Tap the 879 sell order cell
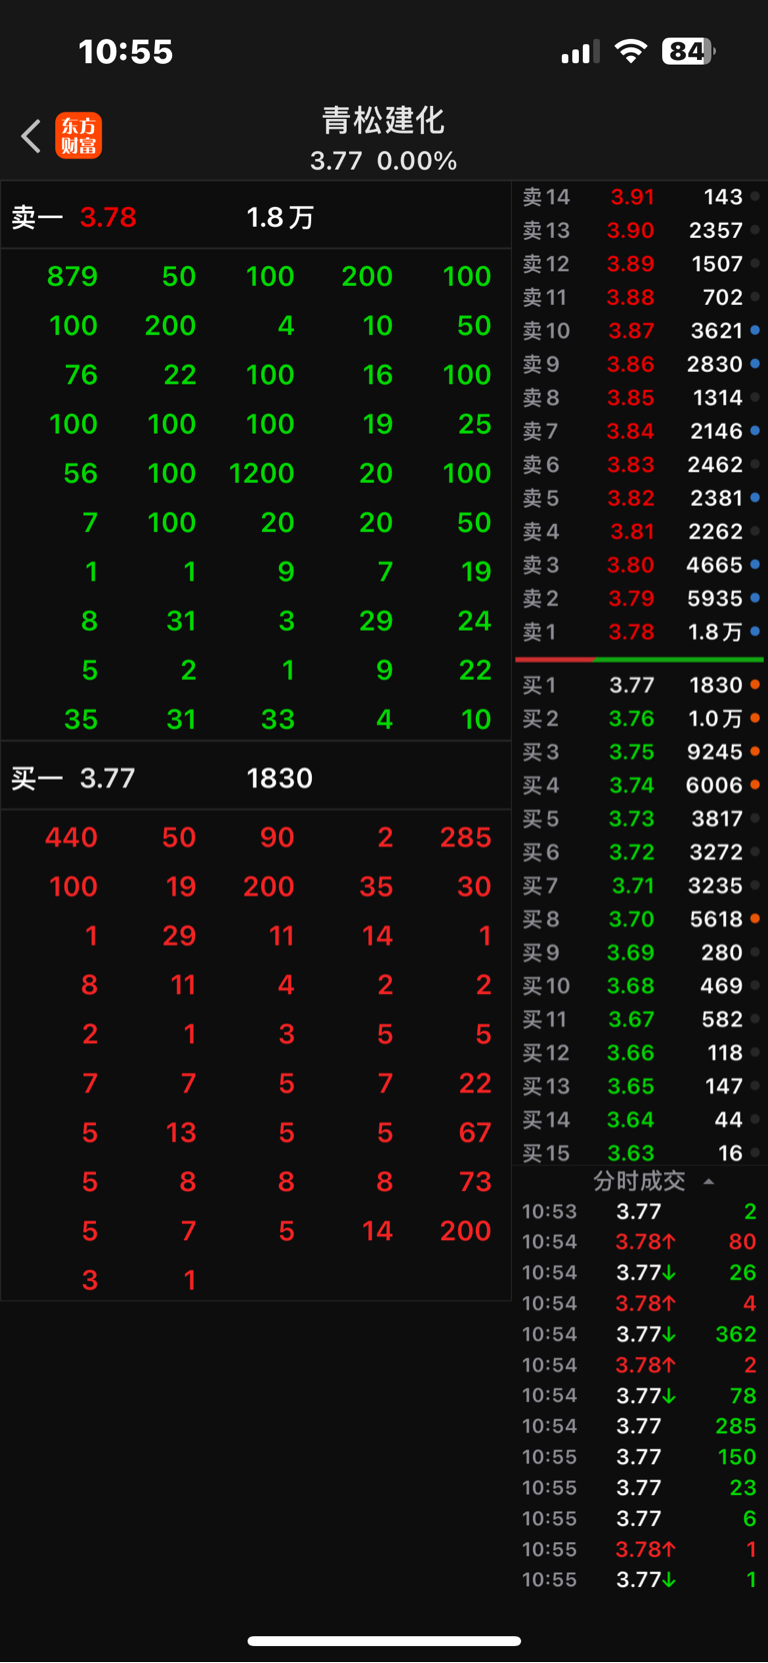Viewport: 768px width, 1663px height. [72, 277]
